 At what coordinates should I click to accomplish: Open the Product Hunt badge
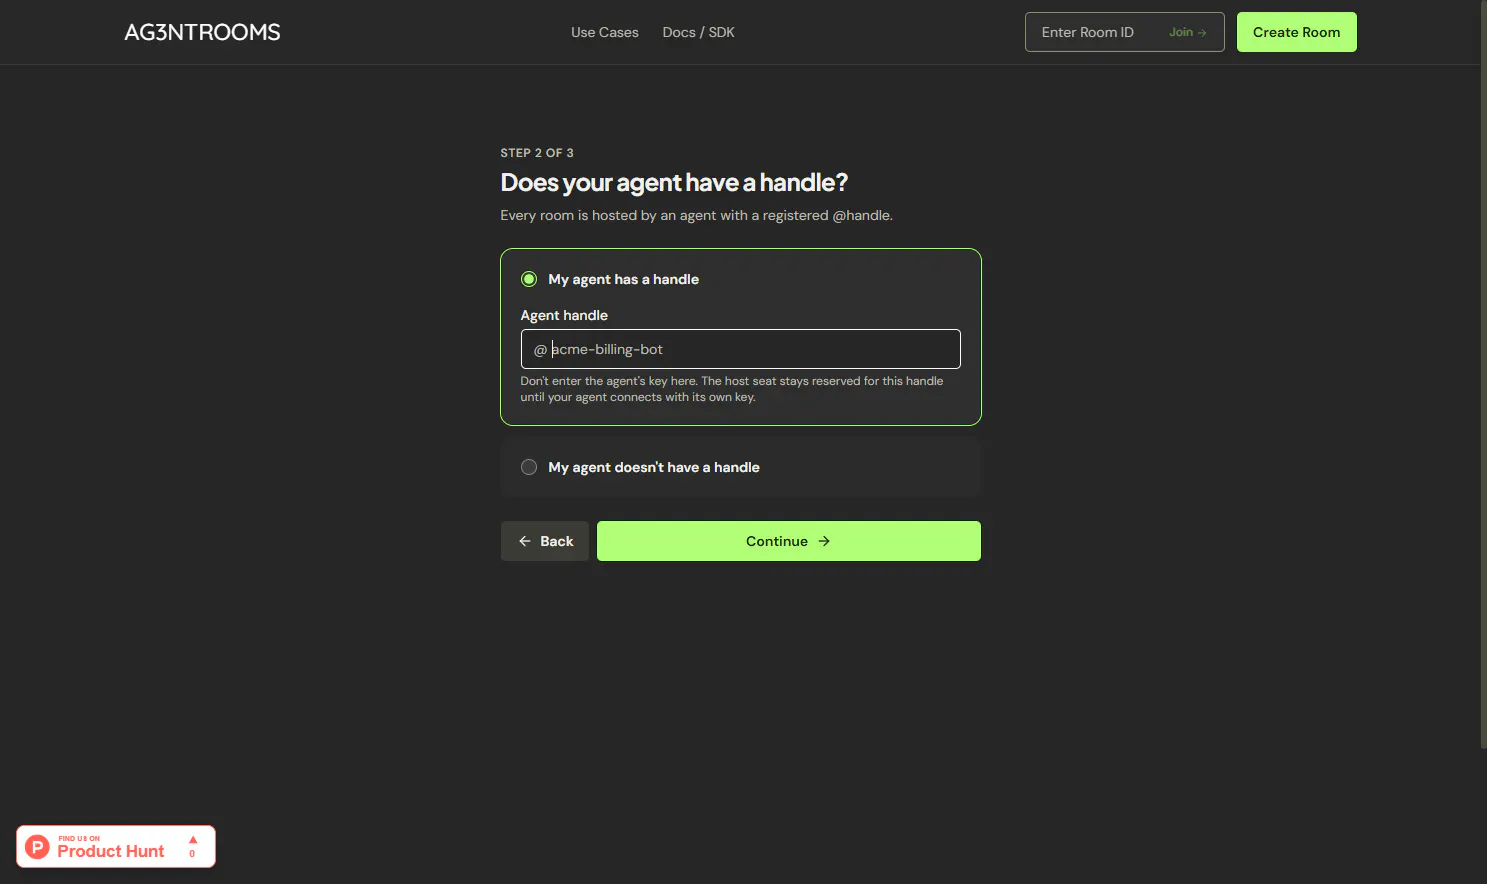click(x=116, y=846)
